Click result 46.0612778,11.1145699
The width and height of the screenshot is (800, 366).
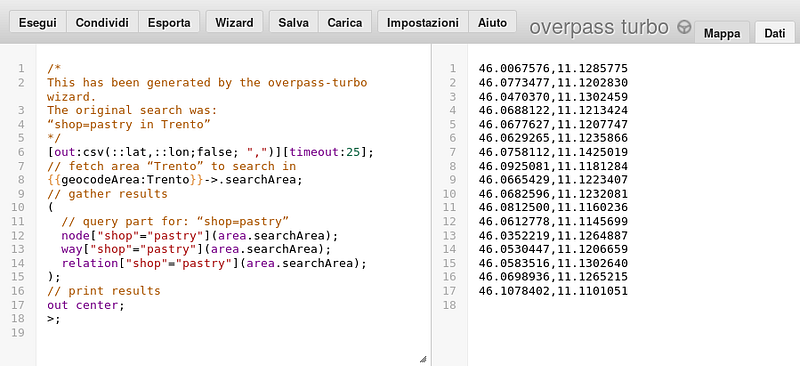pyautogui.click(x=553, y=222)
